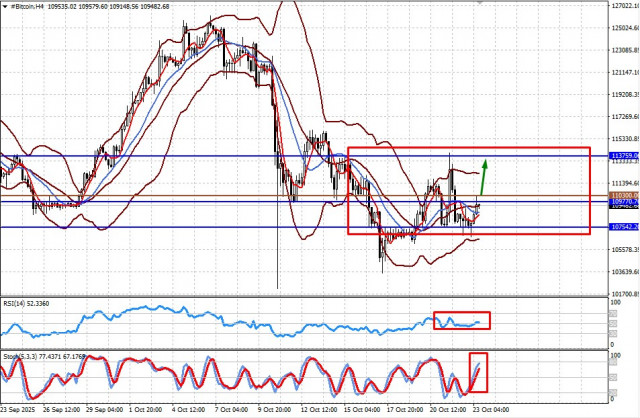Click the 0 value on the Stoch scale
The image size is (640, 418).
[612, 399]
